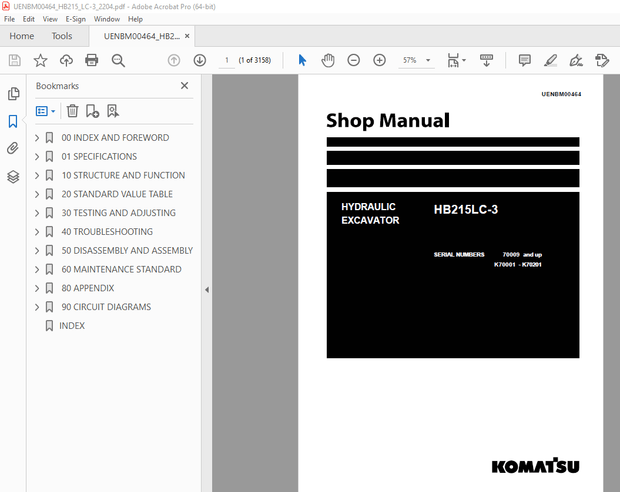620x492 pixels.
Task: Jump to 00 INDEX AND FOREWORD bookmark
Action: point(115,138)
